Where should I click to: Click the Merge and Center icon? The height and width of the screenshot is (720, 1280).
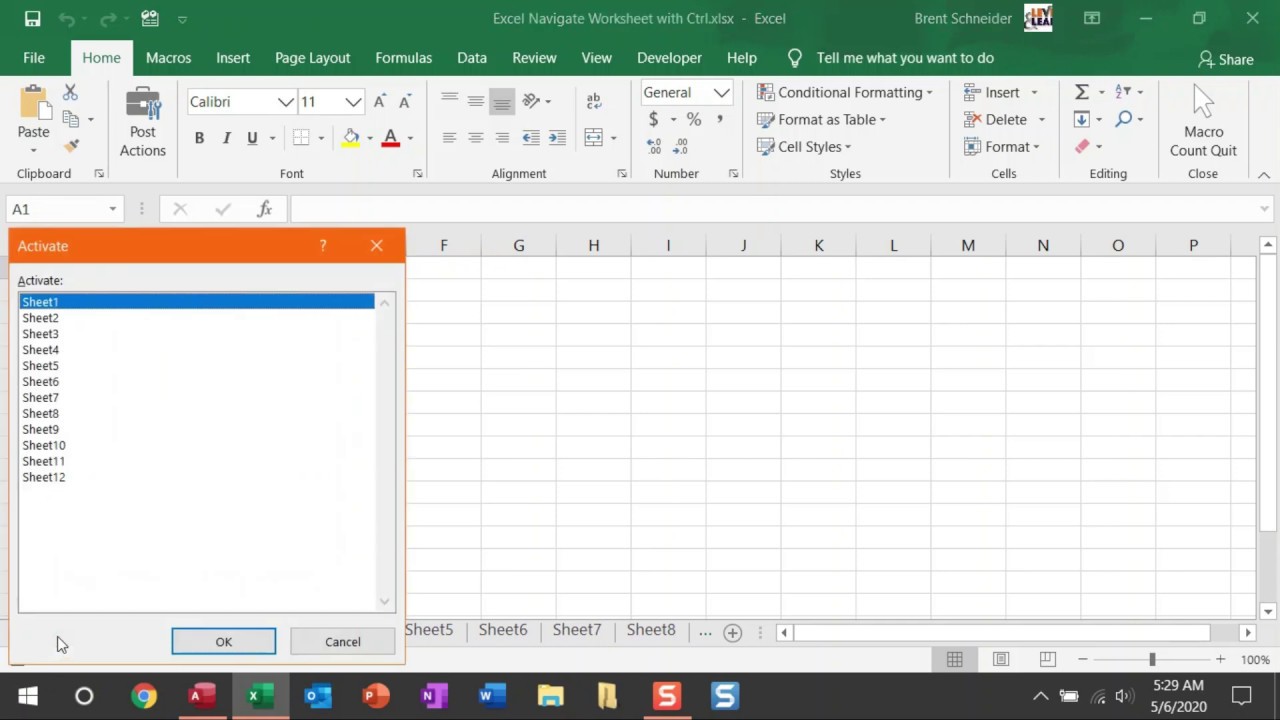[x=594, y=138]
